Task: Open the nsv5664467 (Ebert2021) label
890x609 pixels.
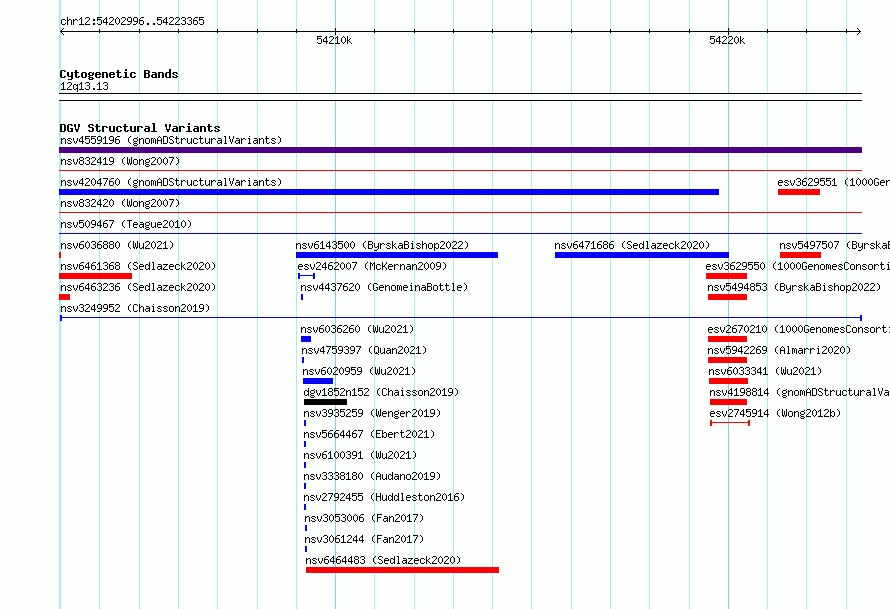Action: point(369,434)
